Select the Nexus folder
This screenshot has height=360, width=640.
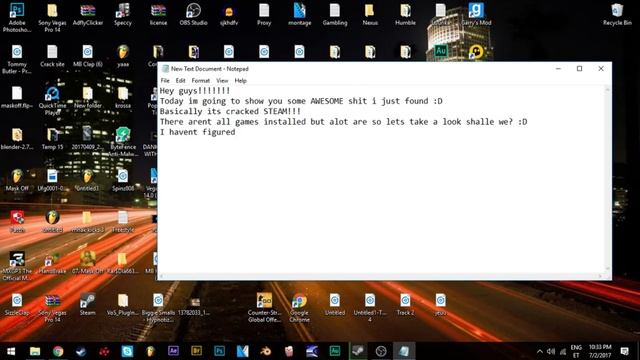[370, 14]
